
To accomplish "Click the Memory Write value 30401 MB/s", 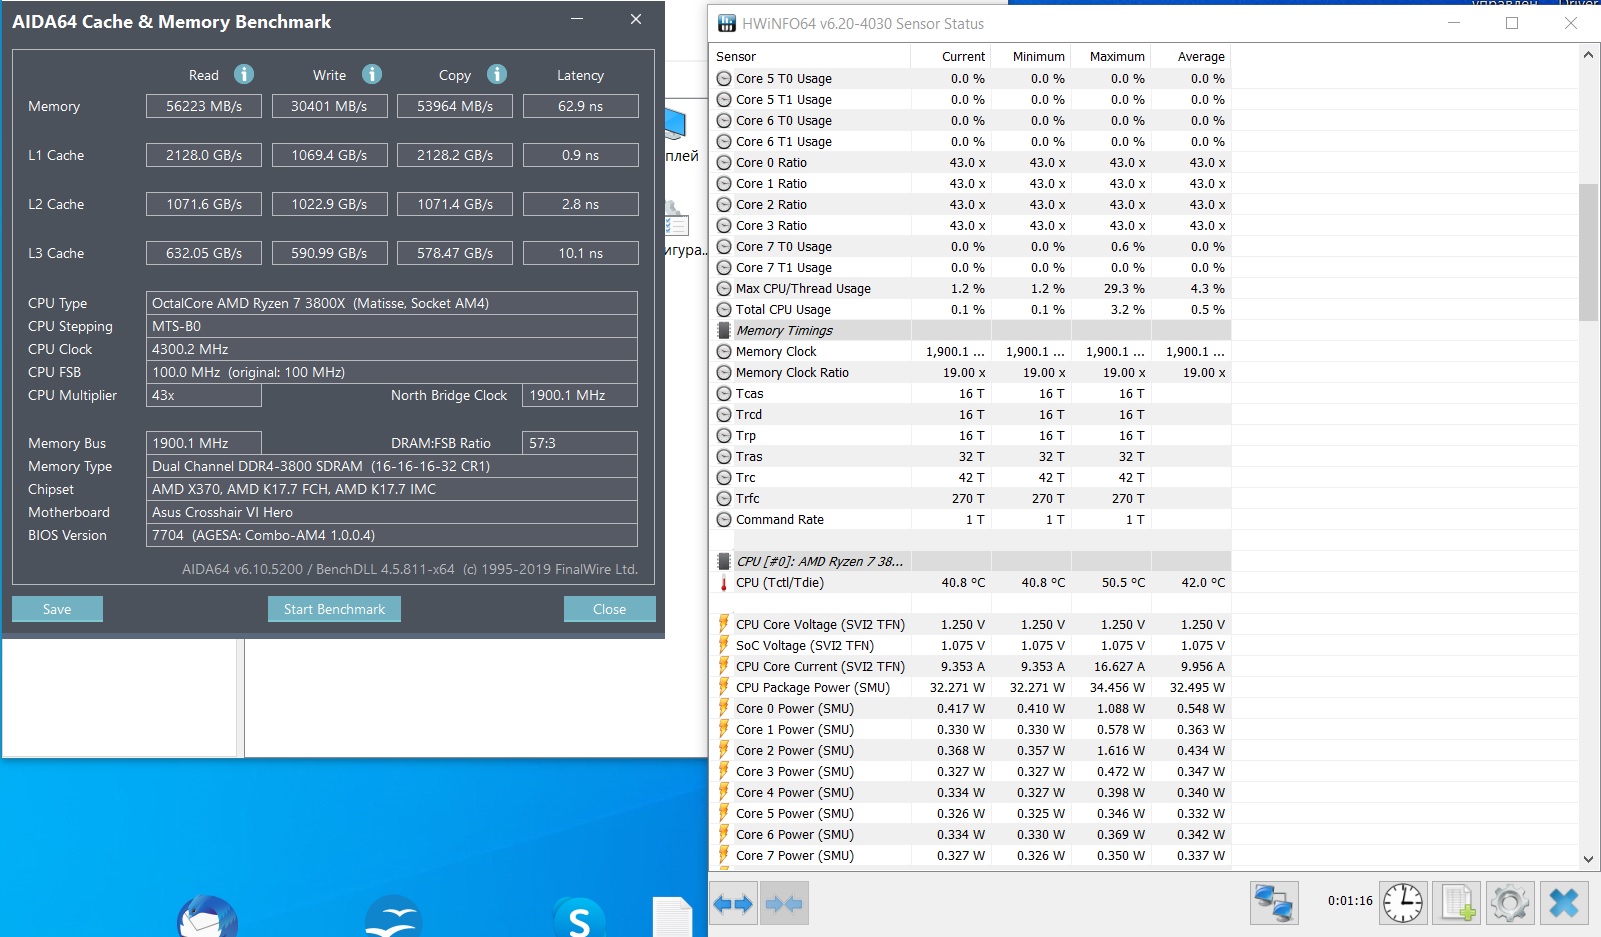I will 329,106.
